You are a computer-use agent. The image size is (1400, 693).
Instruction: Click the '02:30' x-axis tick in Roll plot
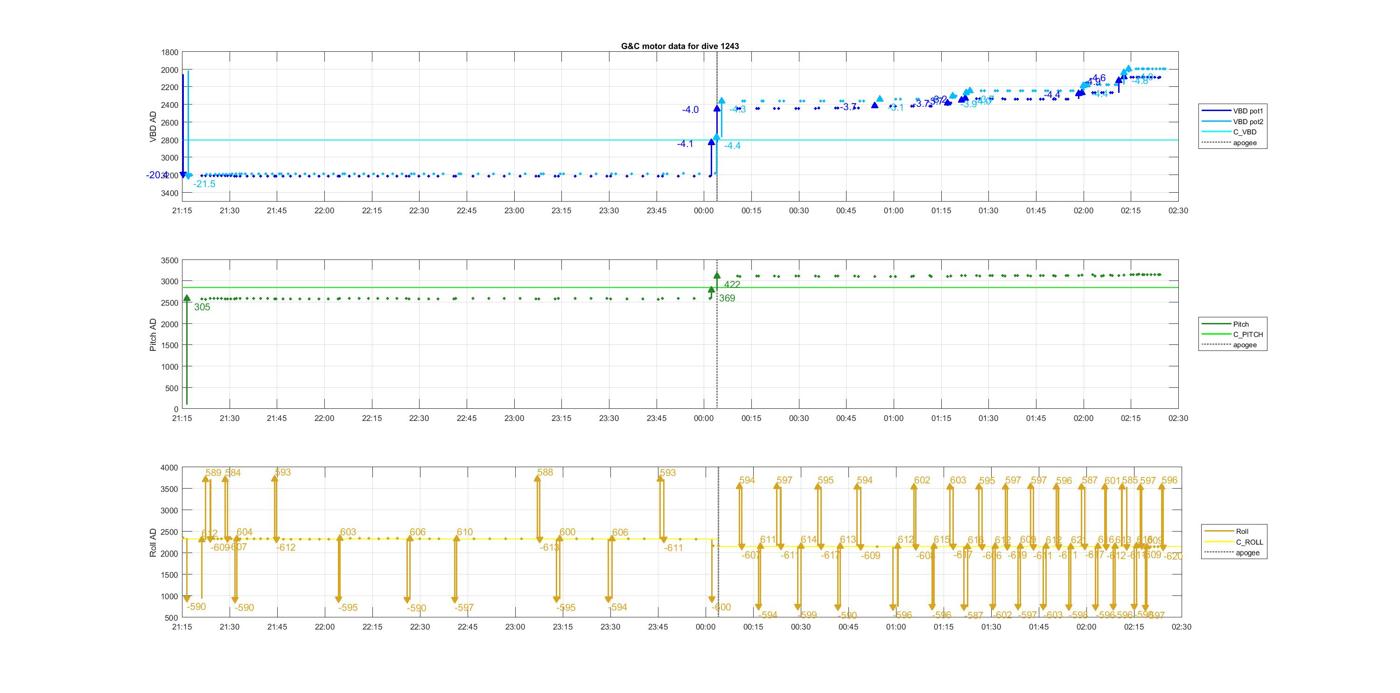1181,628
